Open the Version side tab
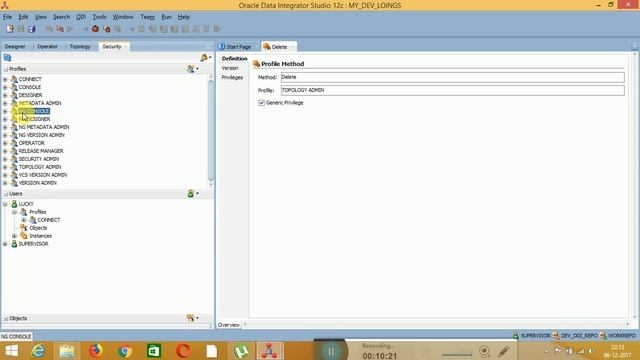 tap(230, 68)
